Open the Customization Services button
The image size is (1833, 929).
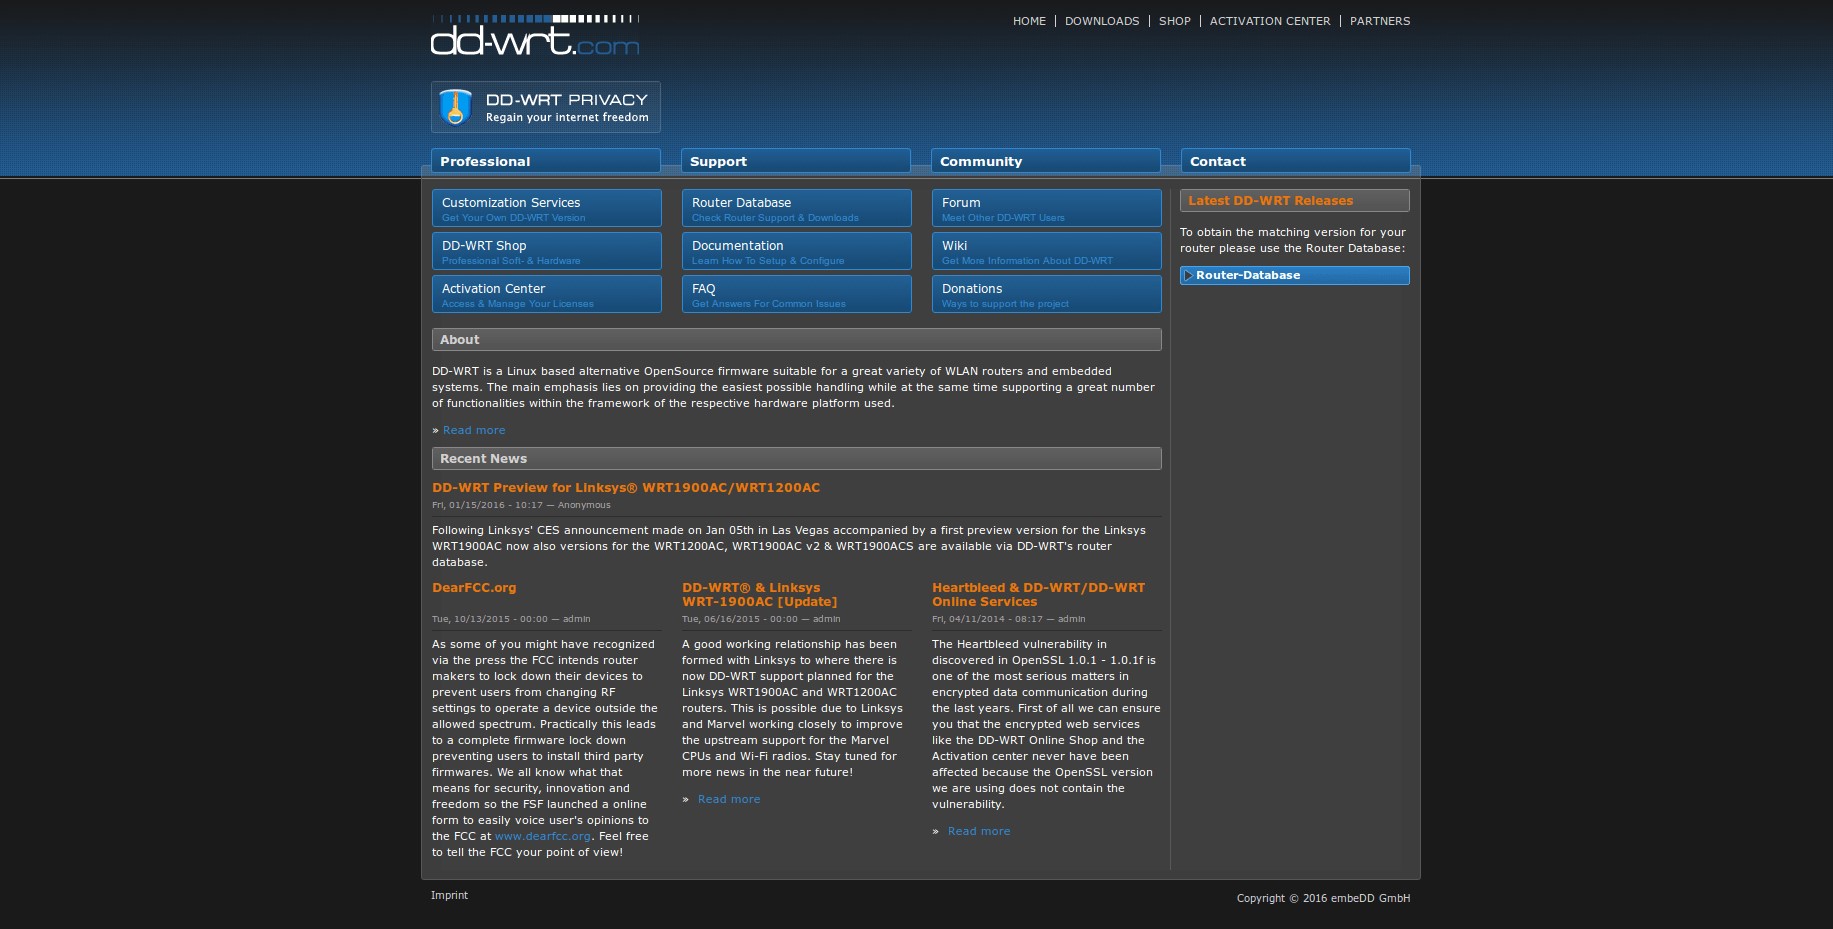(x=546, y=208)
